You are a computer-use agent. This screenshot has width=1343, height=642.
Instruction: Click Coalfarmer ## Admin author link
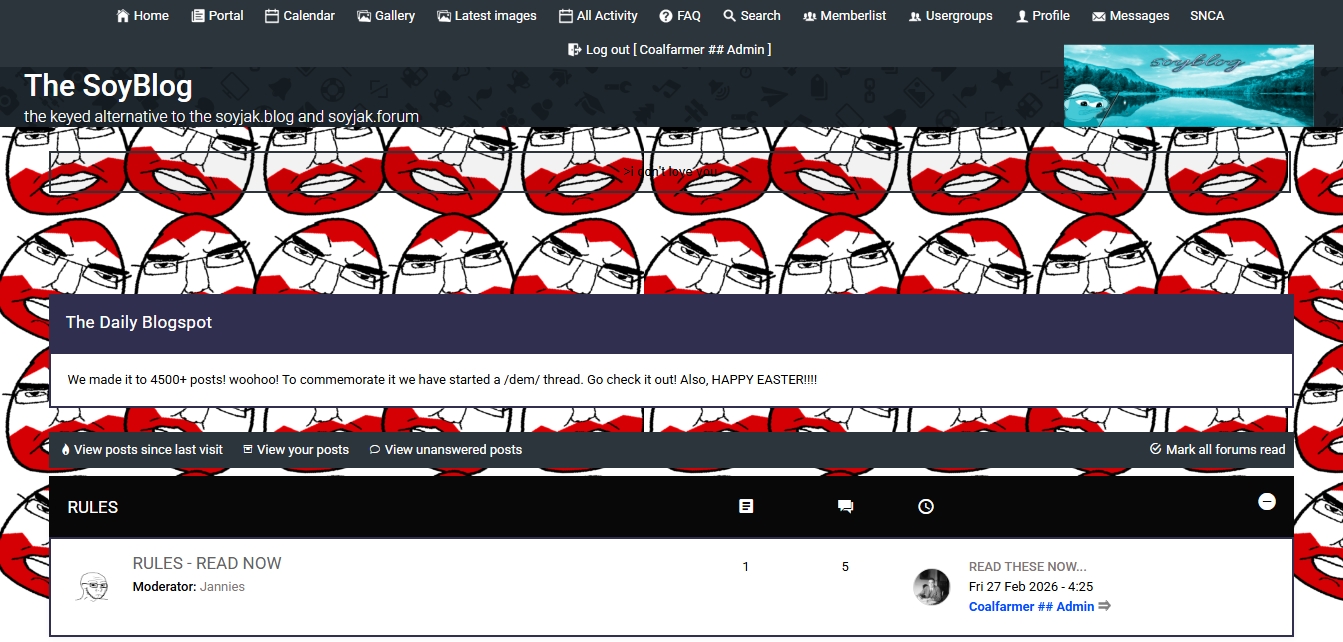(1031, 607)
